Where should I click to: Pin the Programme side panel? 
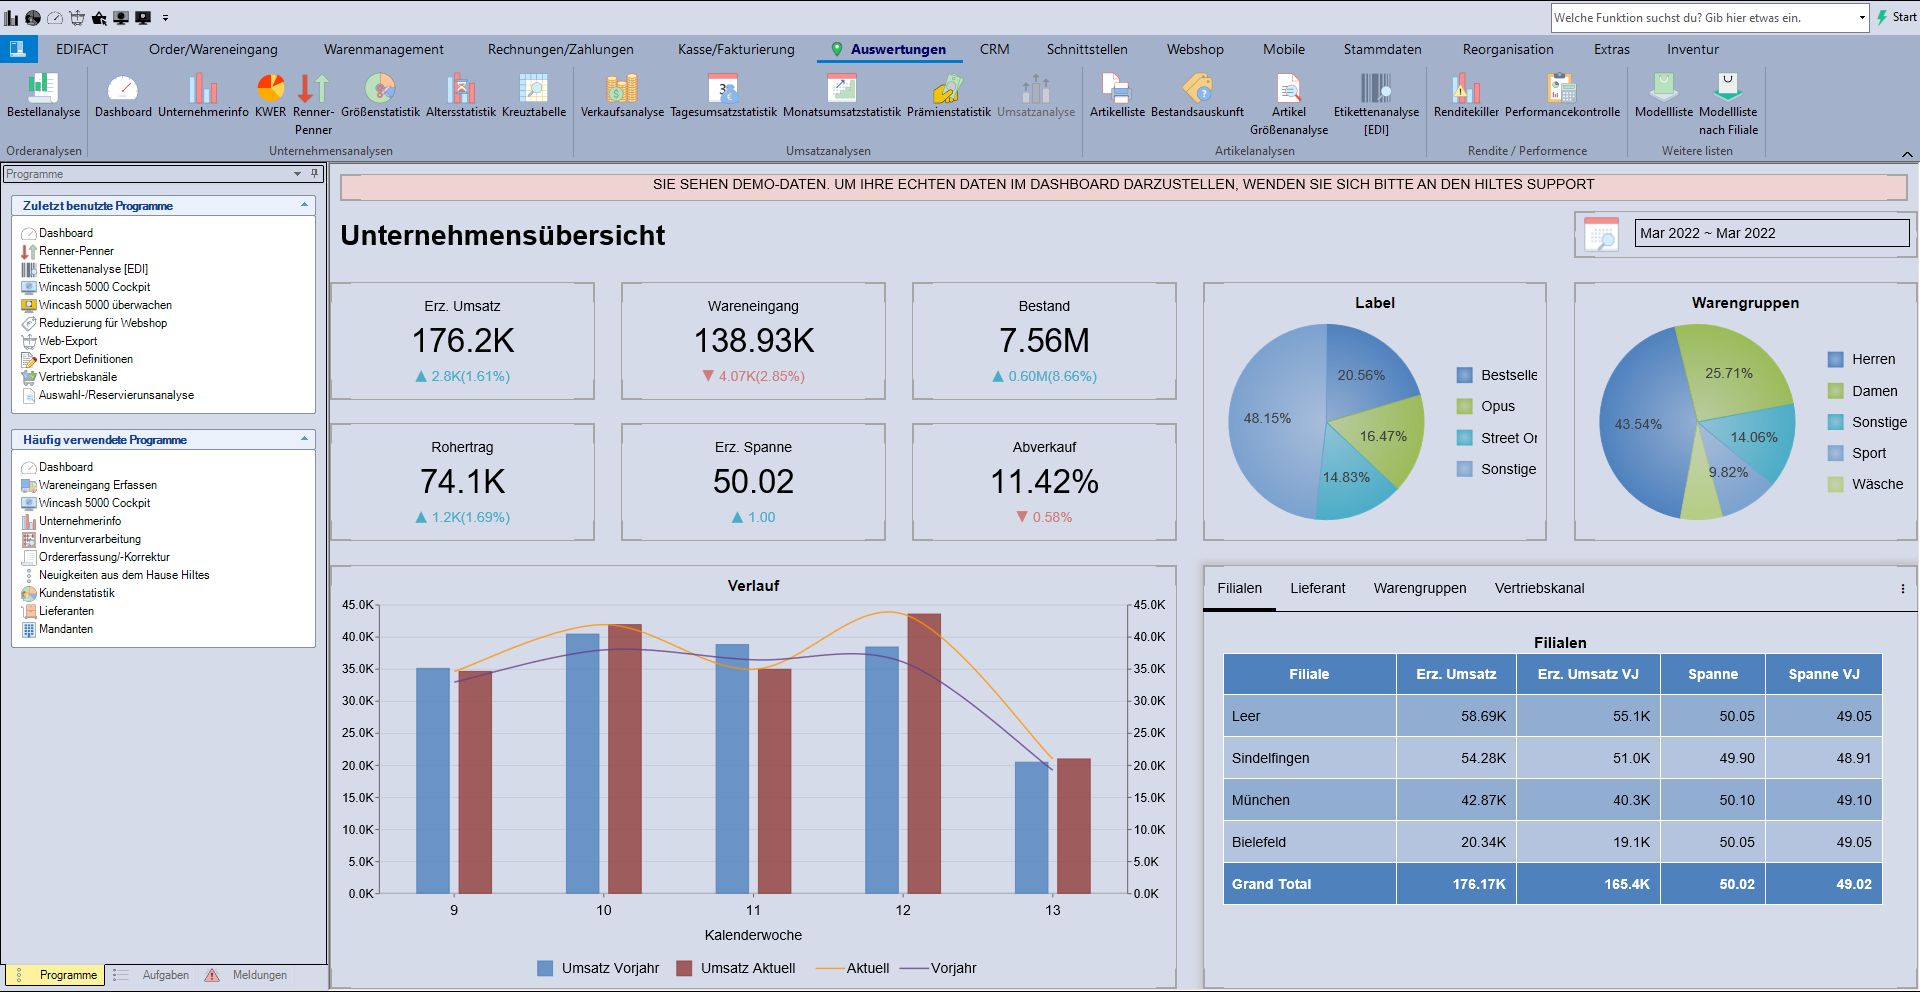point(314,174)
